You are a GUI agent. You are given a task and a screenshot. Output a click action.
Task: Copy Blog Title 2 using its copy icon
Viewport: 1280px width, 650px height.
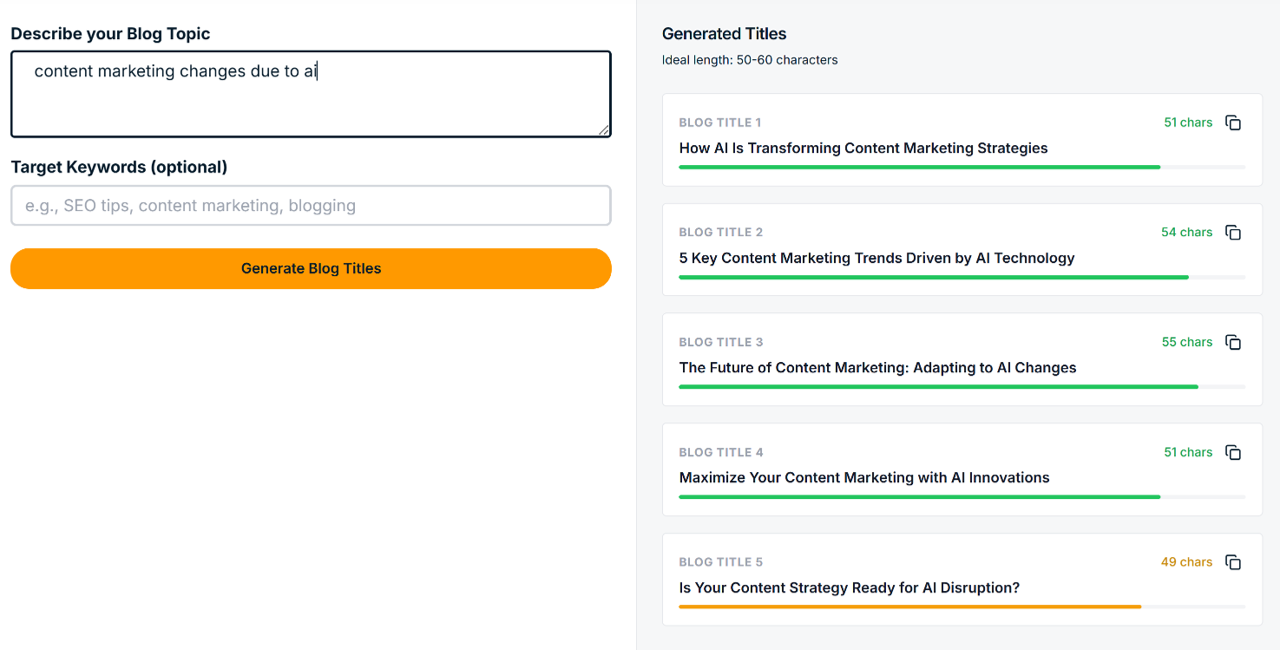(1233, 233)
